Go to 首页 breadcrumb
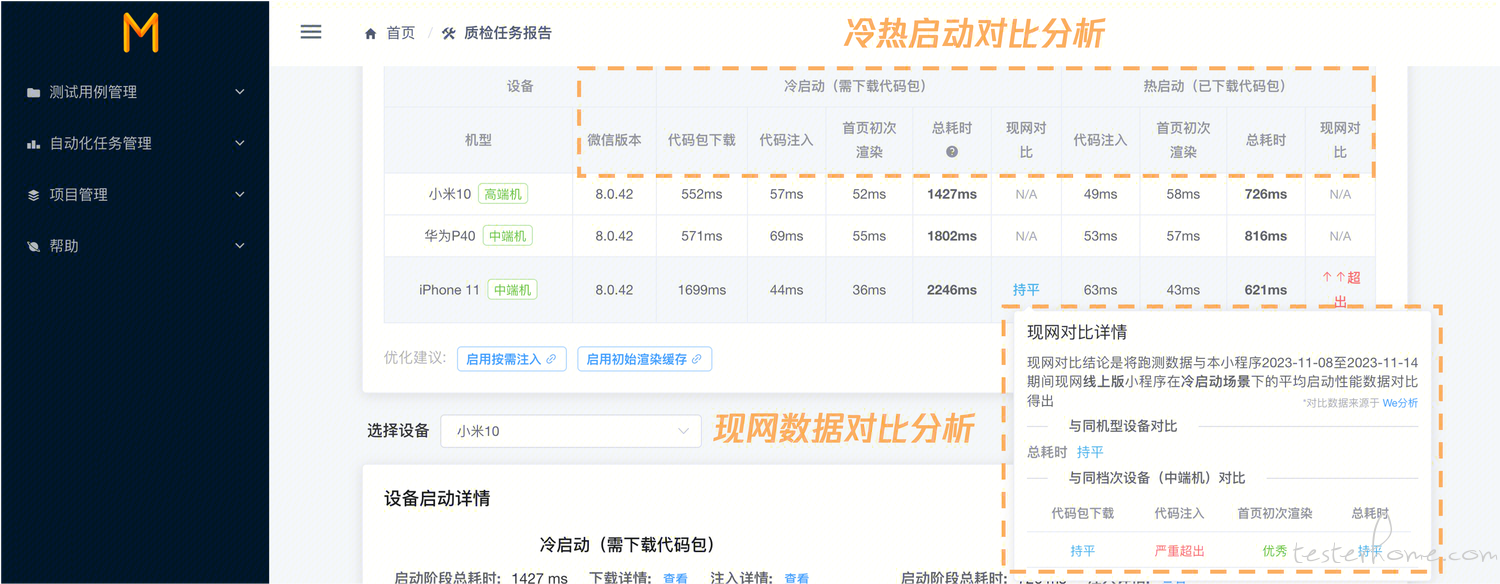The height and width of the screenshot is (584, 1500). [x=401, y=33]
